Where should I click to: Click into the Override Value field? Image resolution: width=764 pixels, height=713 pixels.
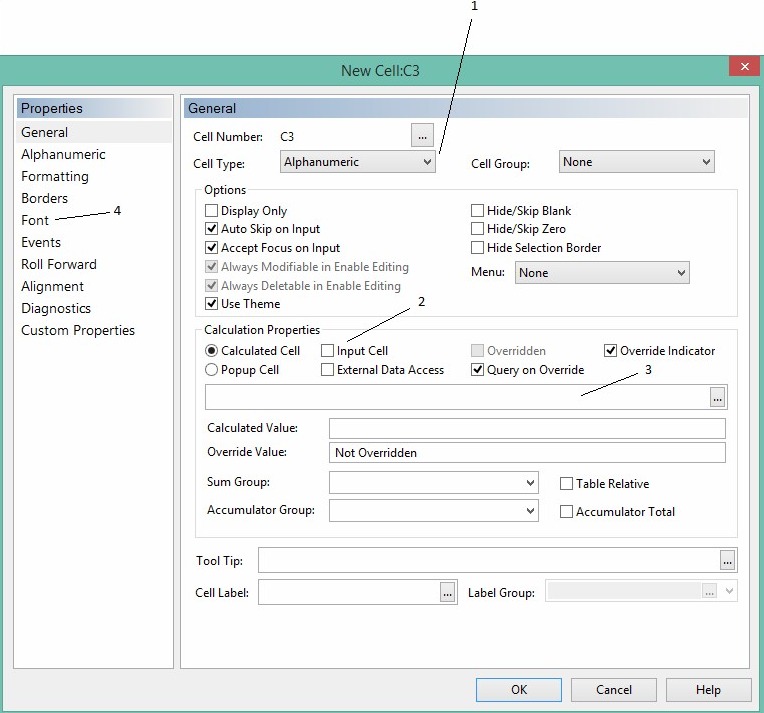pos(527,453)
